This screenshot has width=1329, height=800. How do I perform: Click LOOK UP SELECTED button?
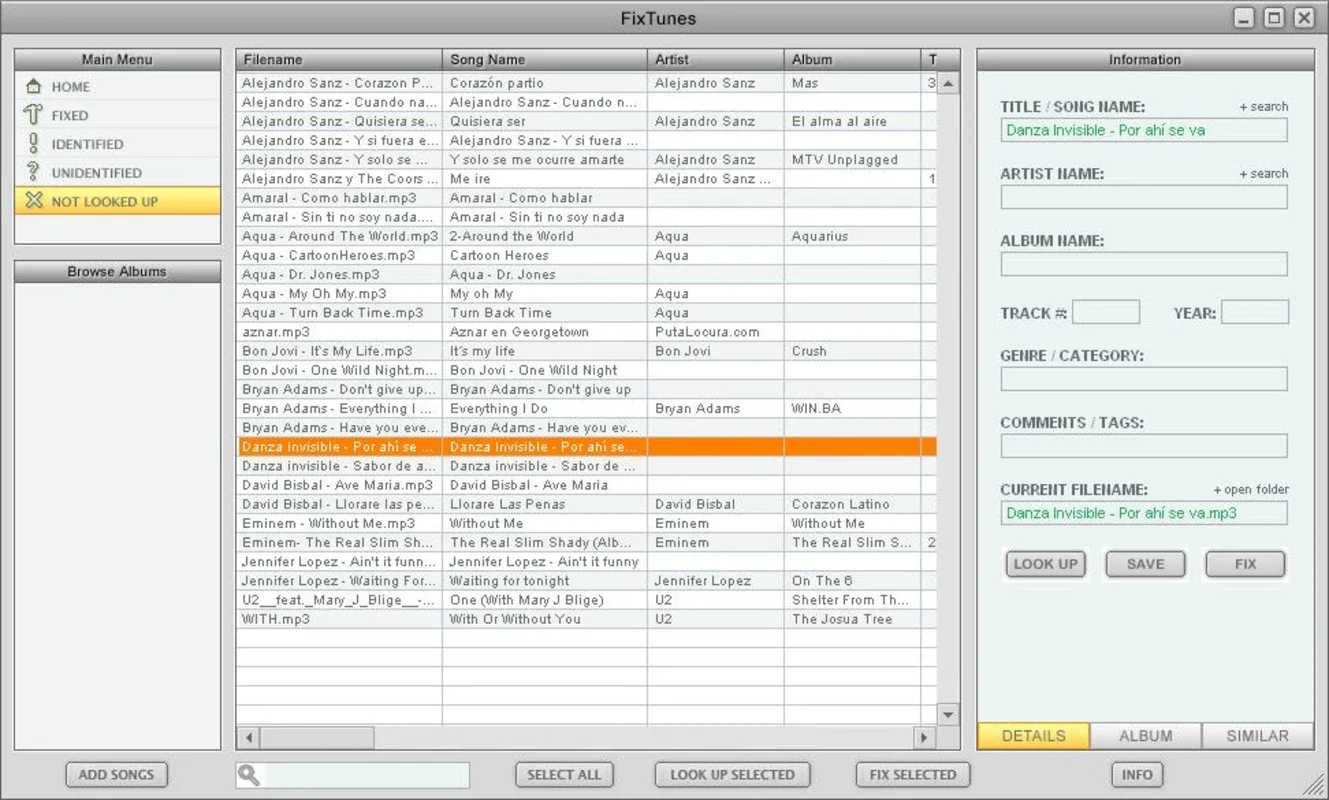pyautogui.click(x=732, y=775)
